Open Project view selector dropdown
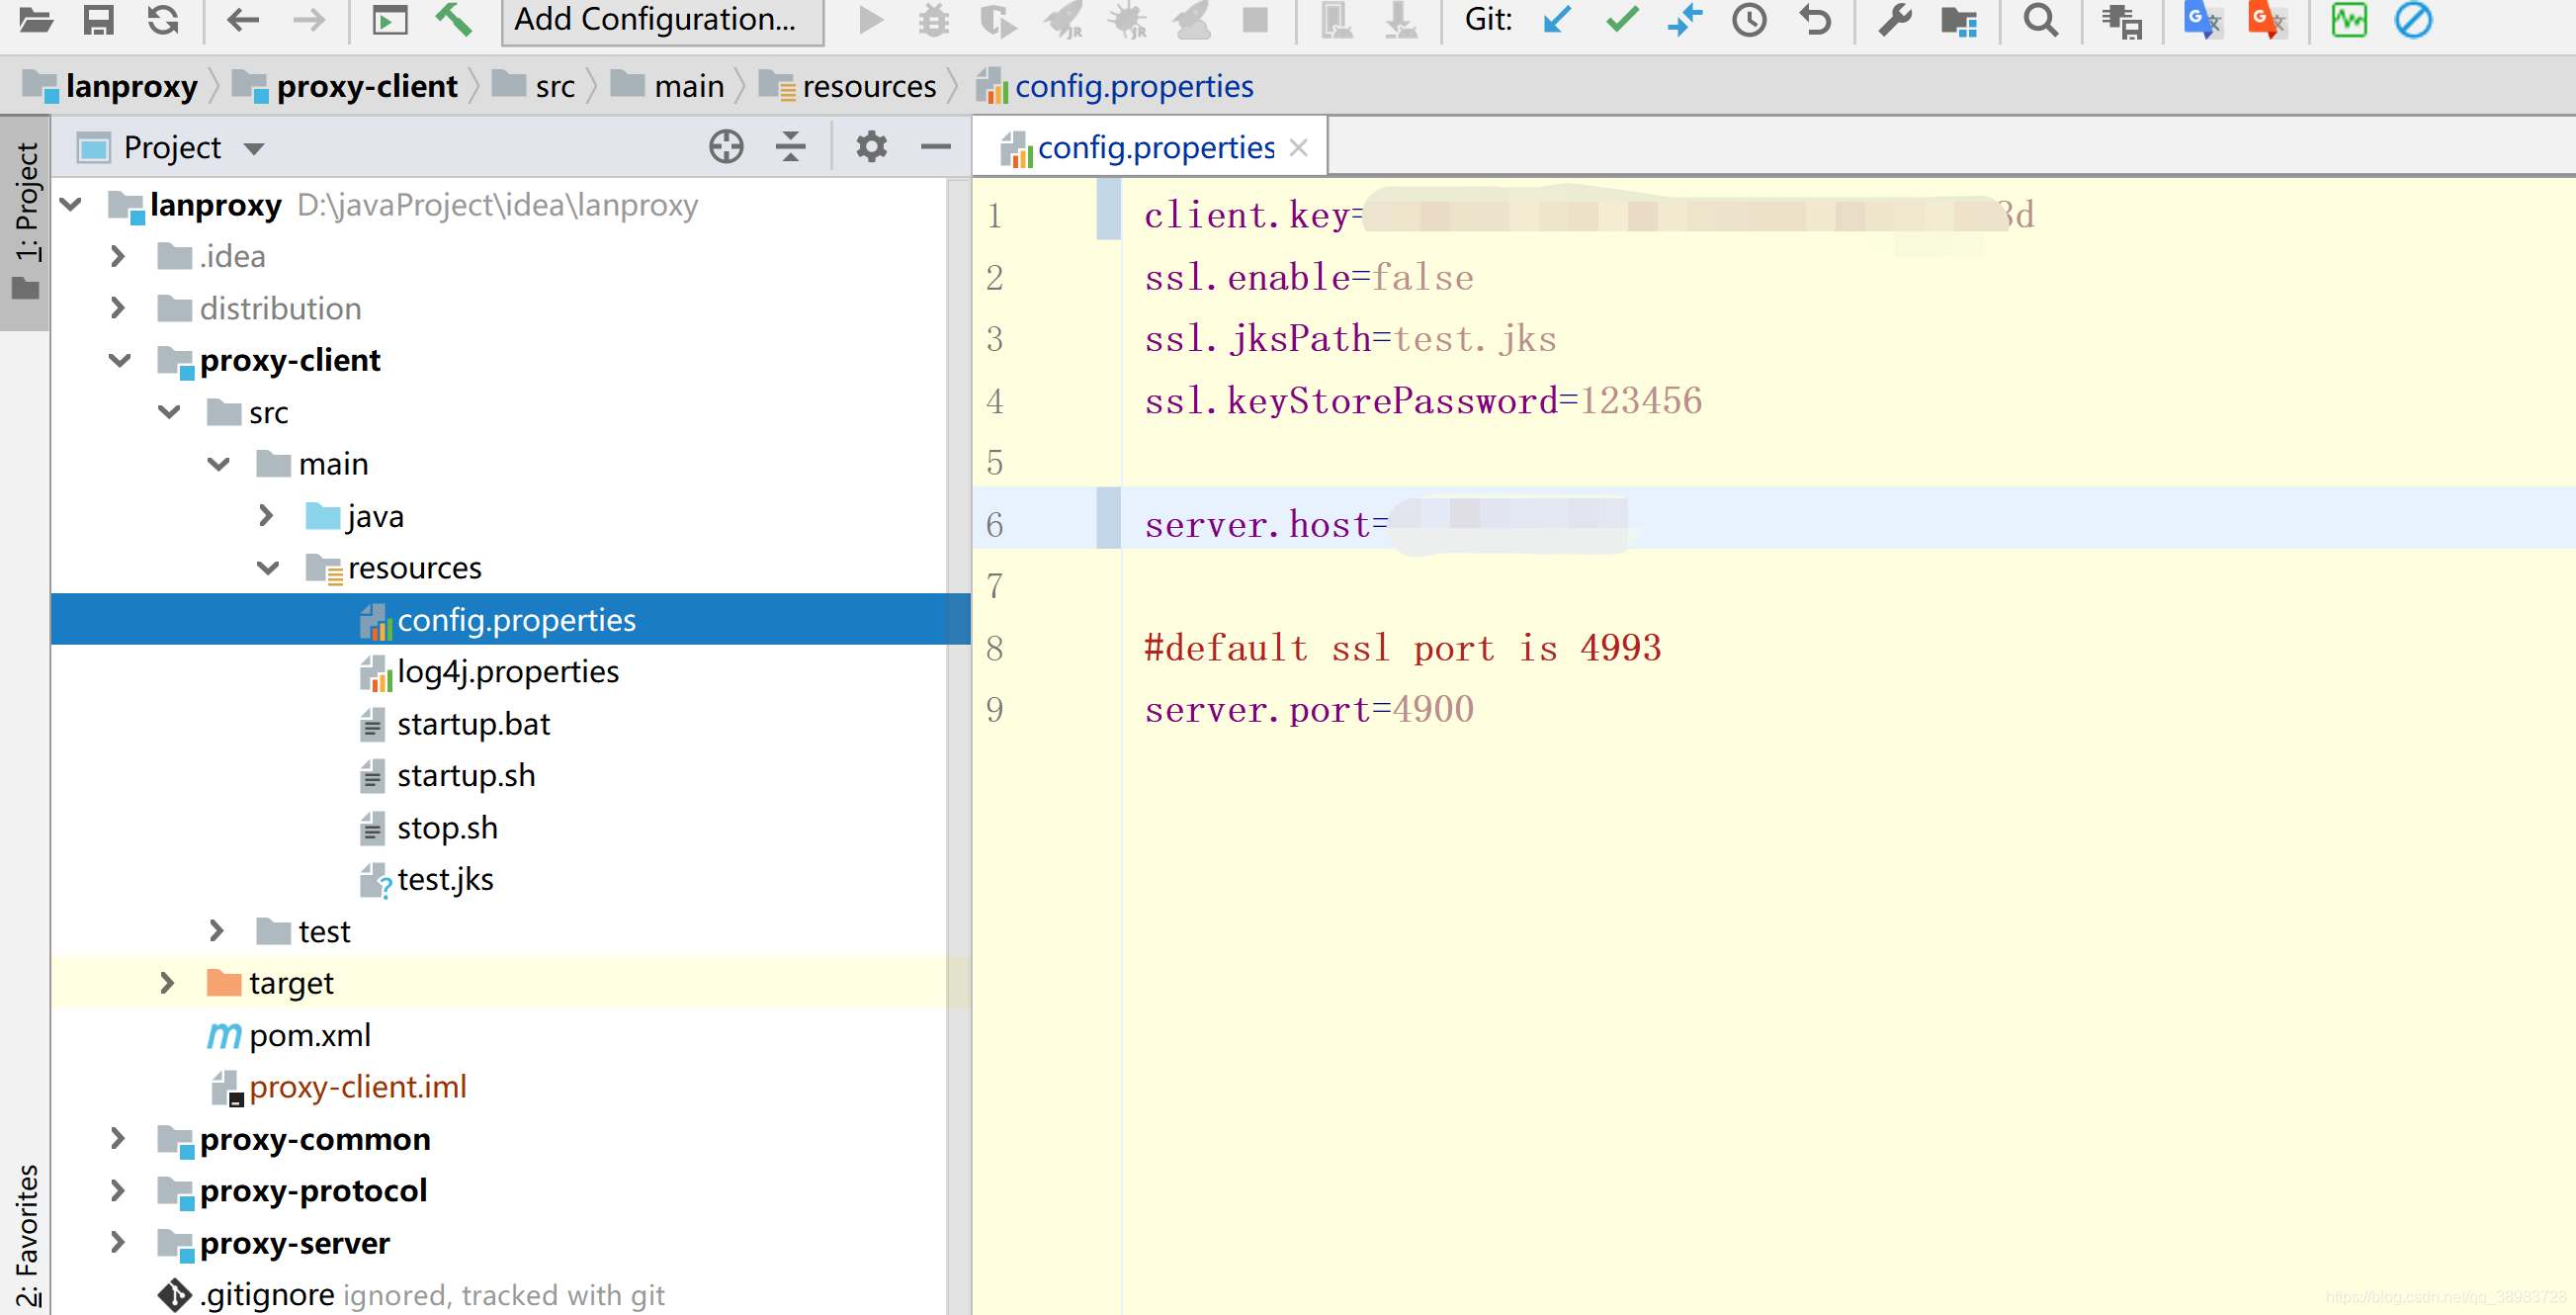This screenshot has width=2576, height=1315. click(x=254, y=149)
